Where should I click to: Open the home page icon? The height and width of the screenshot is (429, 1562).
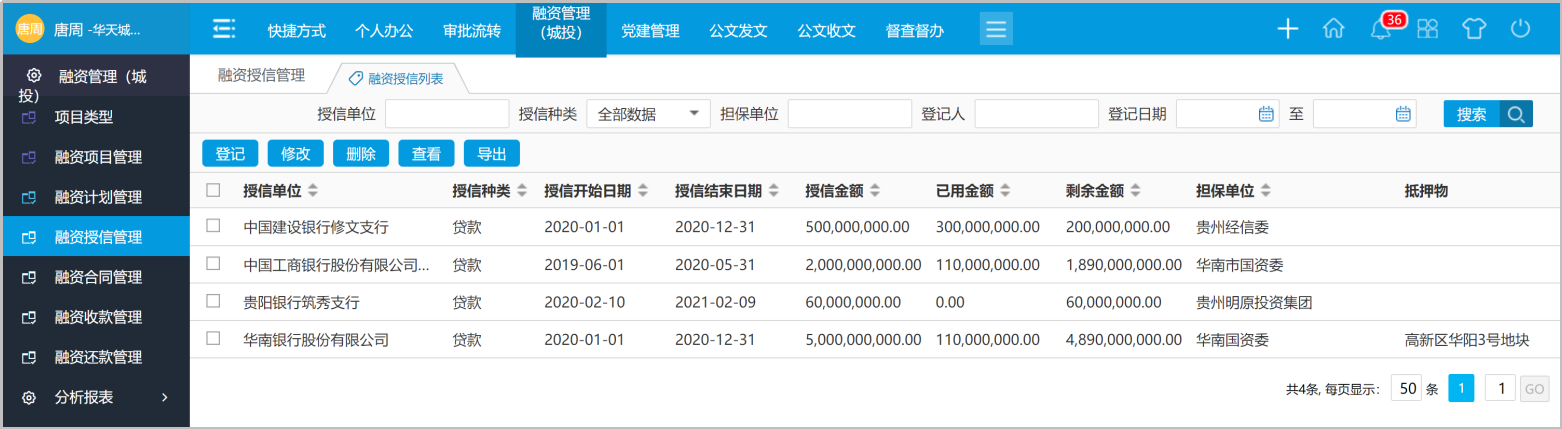pyautogui.click(x=1333, y=29)
